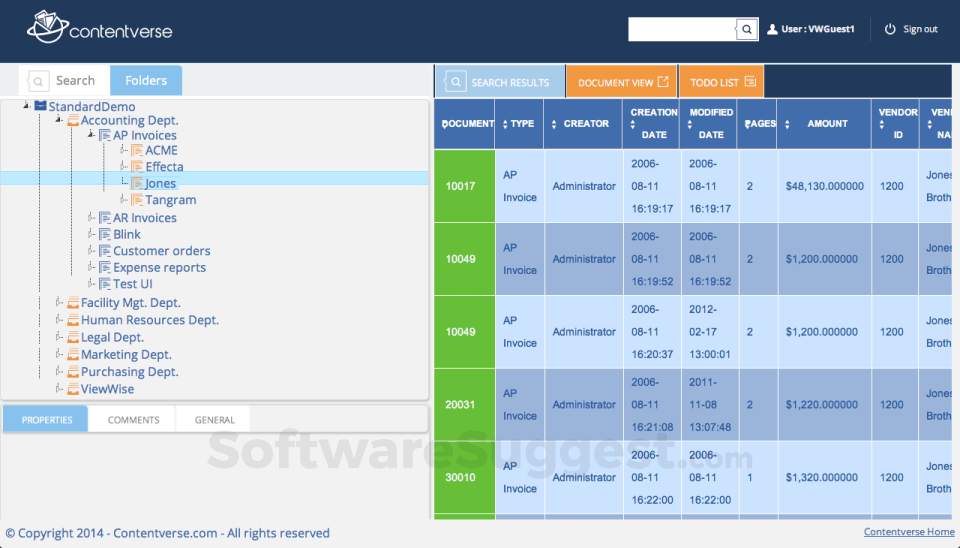Click the Expense reports drawer icon
The height and width of the screenshot is (548, 960).
pyautogui.click(x=105, y=268)
